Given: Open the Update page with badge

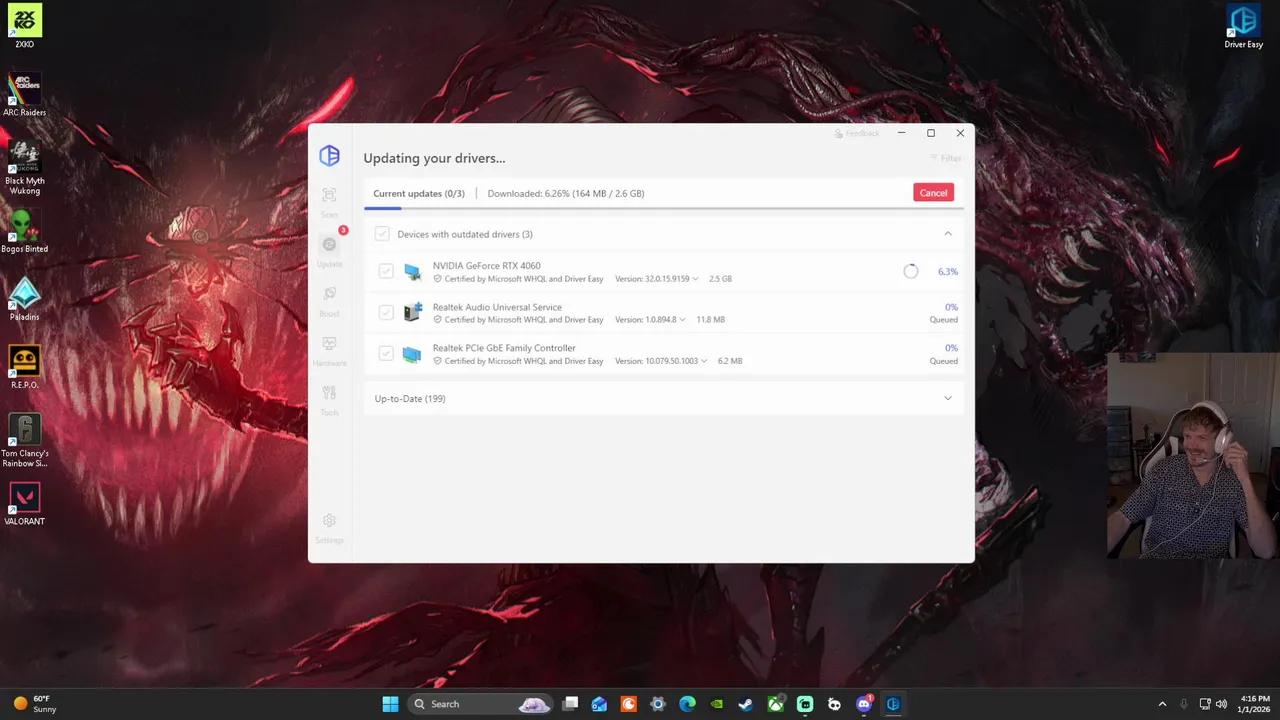Looking at the screenshot, I should (x=329, y=250).
